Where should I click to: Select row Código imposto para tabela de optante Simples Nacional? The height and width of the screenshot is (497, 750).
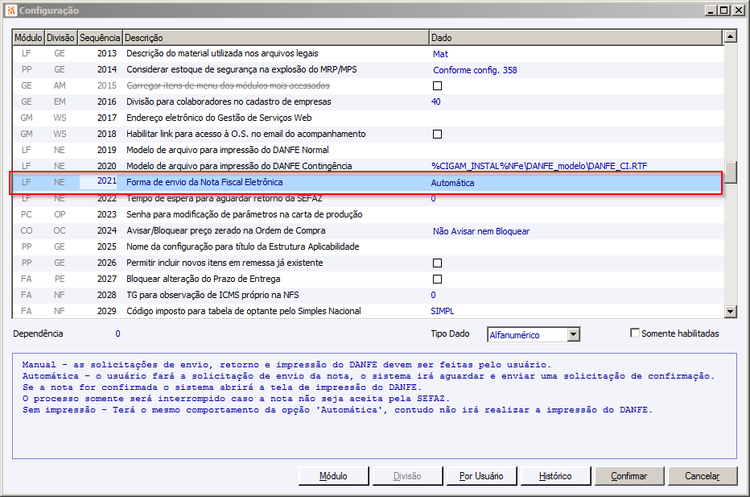click(368, 311)
